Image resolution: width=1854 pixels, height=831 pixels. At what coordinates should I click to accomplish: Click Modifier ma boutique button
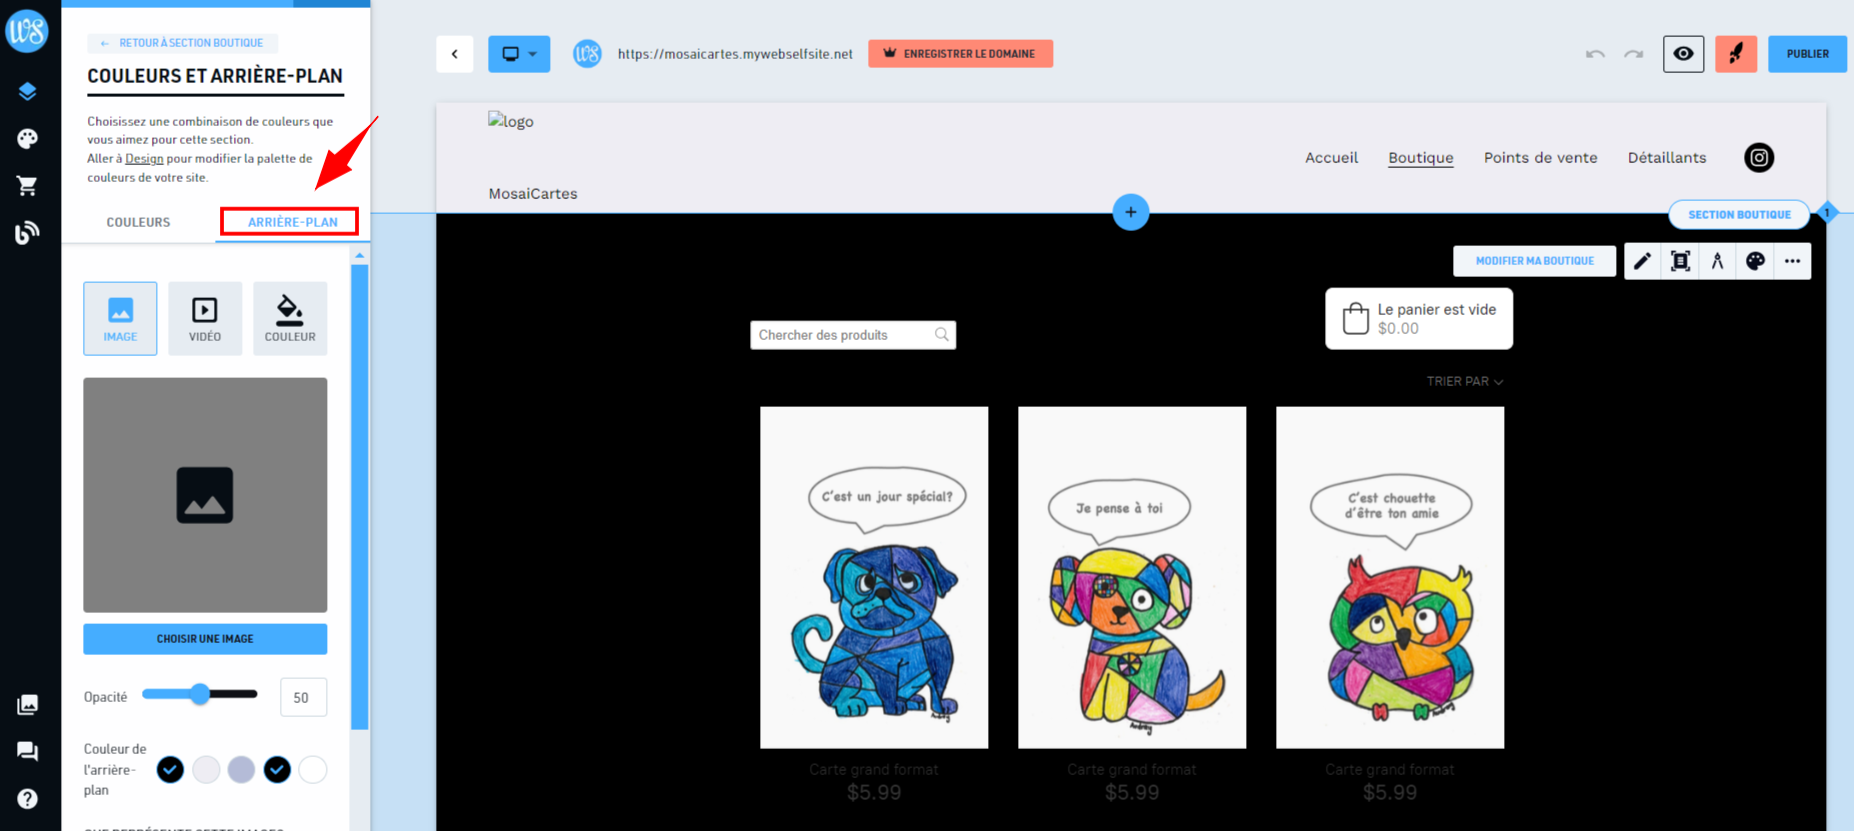tap(1534, 261)
